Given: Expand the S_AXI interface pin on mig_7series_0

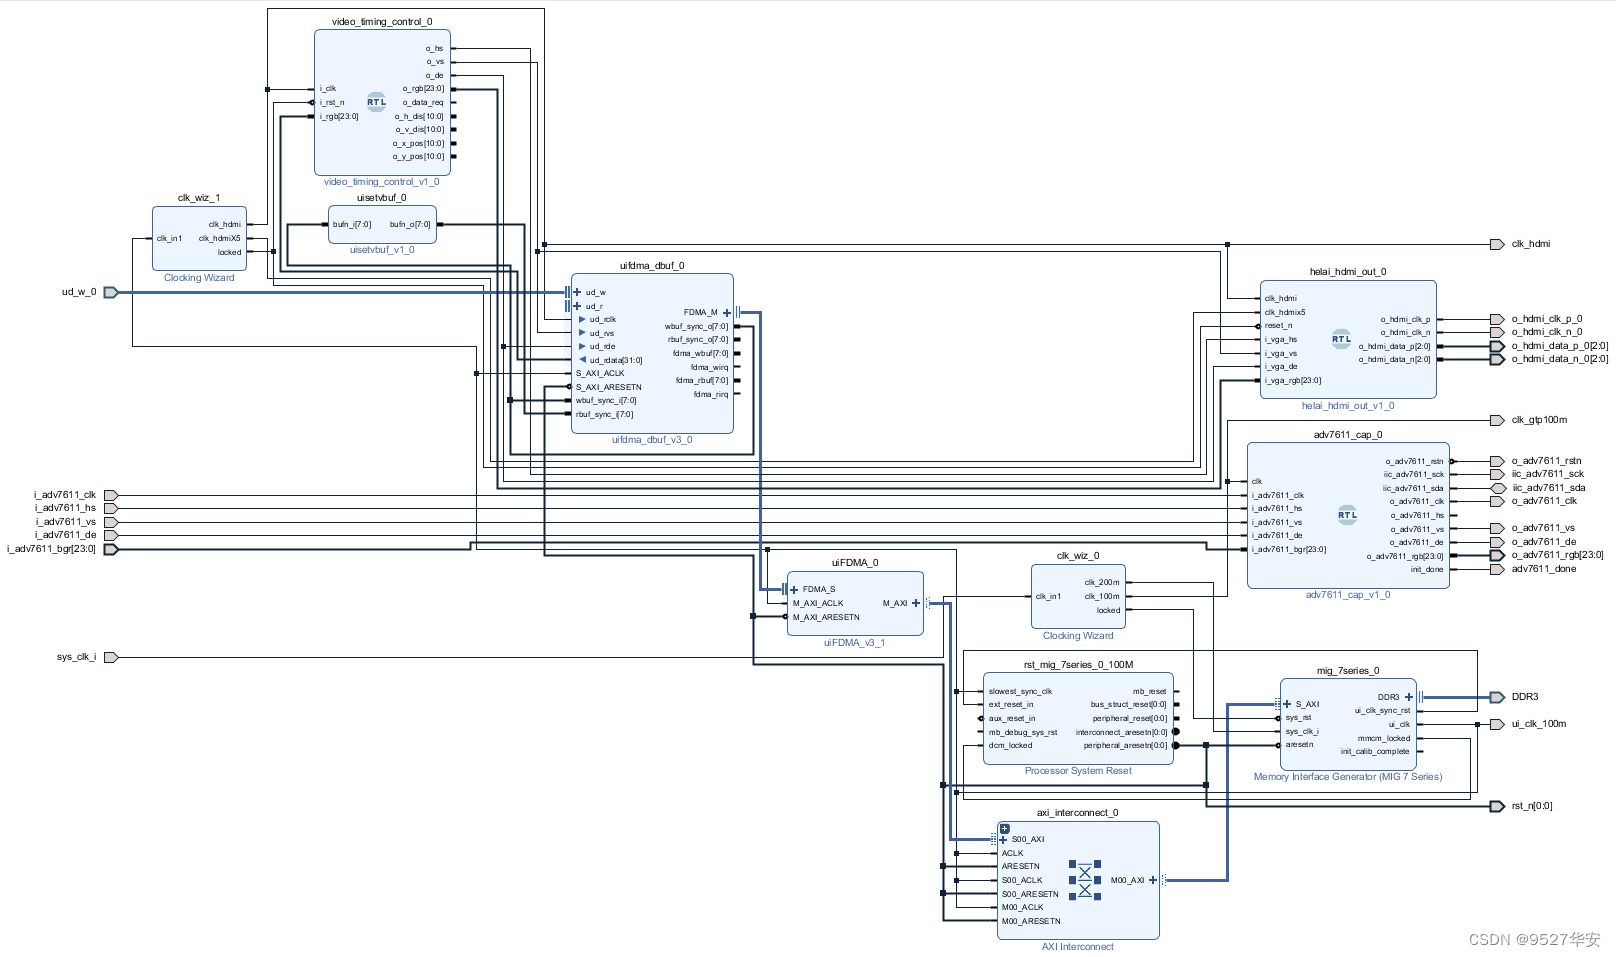Looking at the screenshot, I should (1287, 704).
